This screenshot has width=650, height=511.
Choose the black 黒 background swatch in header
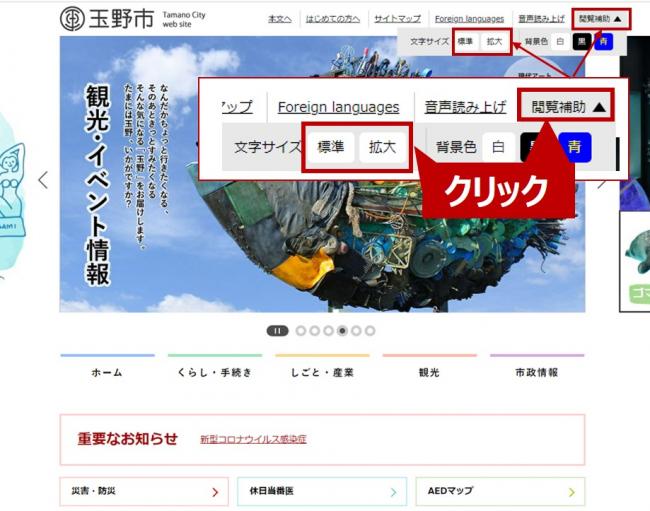(x=582, y=41)
